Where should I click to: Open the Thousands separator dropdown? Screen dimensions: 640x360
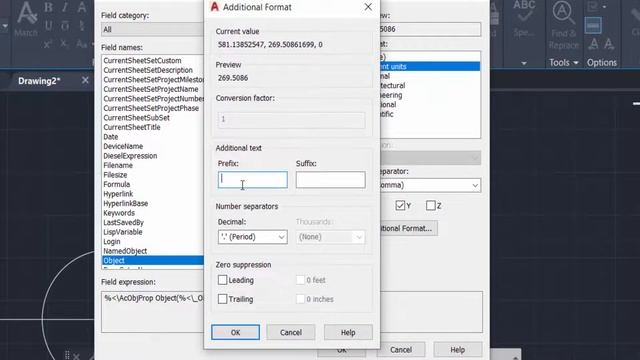(330, 237)
